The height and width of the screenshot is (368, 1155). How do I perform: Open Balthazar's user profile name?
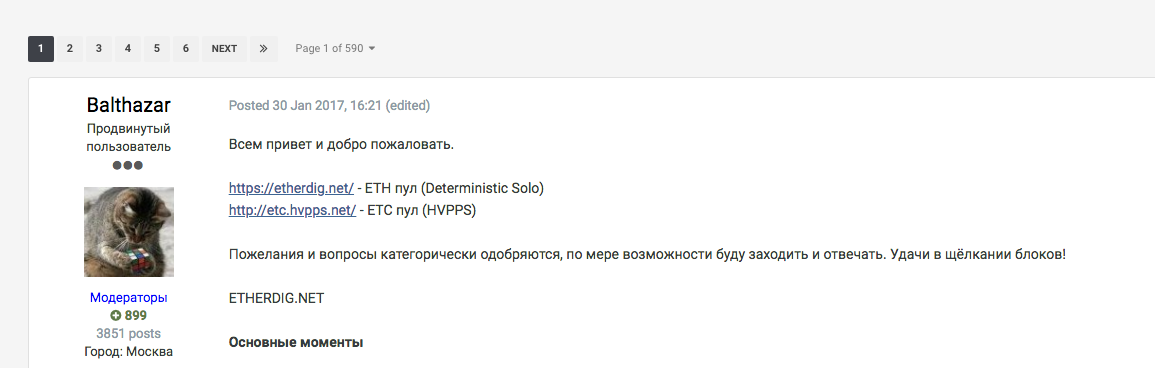click(x=129, y=105)
